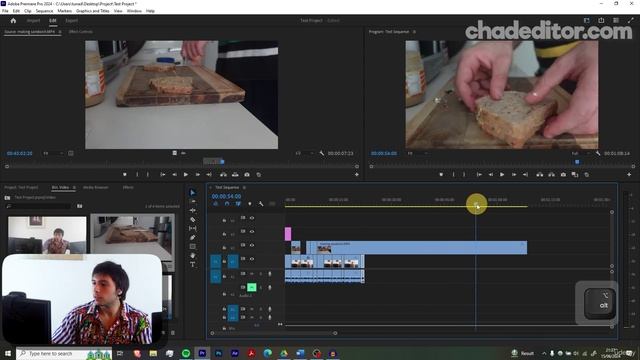Viewport: 640px width, 360px height.
Task: Click Extract button in Program monitor
Action: 551,175
